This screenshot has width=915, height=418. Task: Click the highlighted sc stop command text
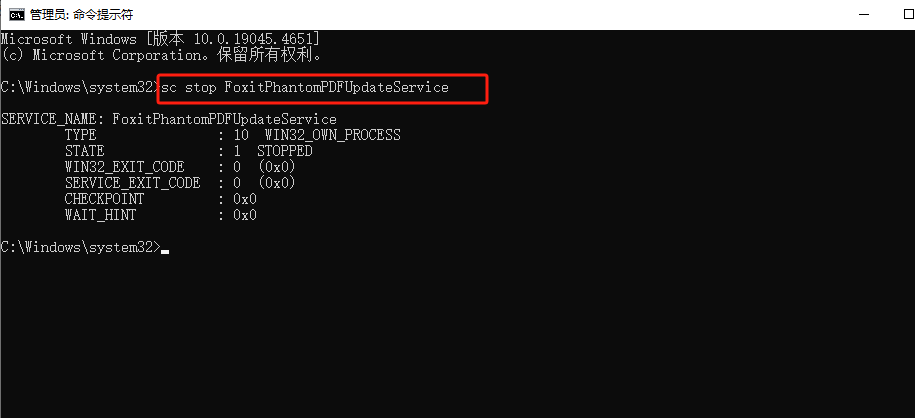coord(305,88)
